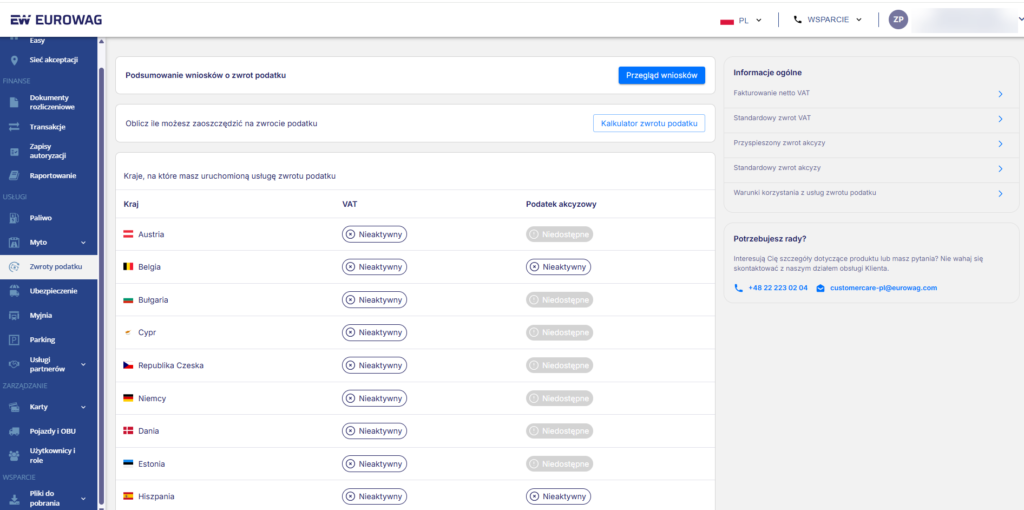Open Standardowy zwrot VAT arrow
The width and height of the screenshot is (1024, 510).
point(1000,119)
